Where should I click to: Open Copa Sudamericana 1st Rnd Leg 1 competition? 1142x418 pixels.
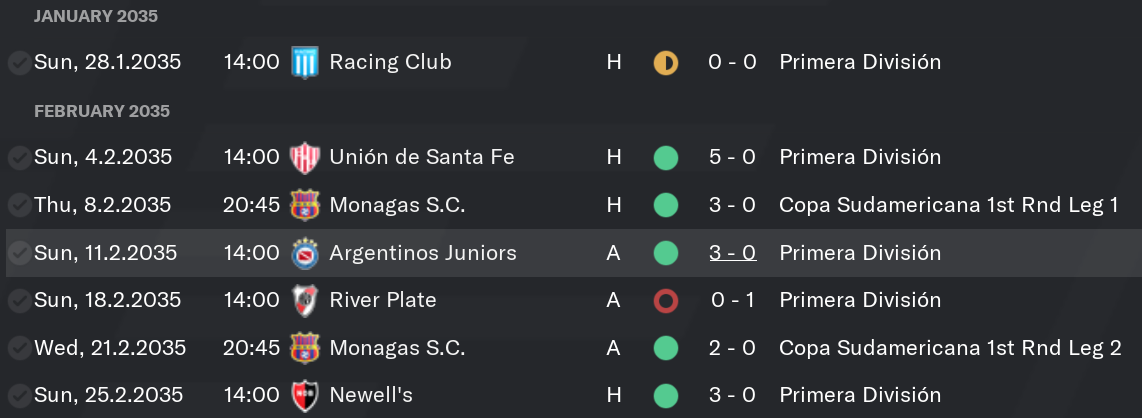coord(949,205)
